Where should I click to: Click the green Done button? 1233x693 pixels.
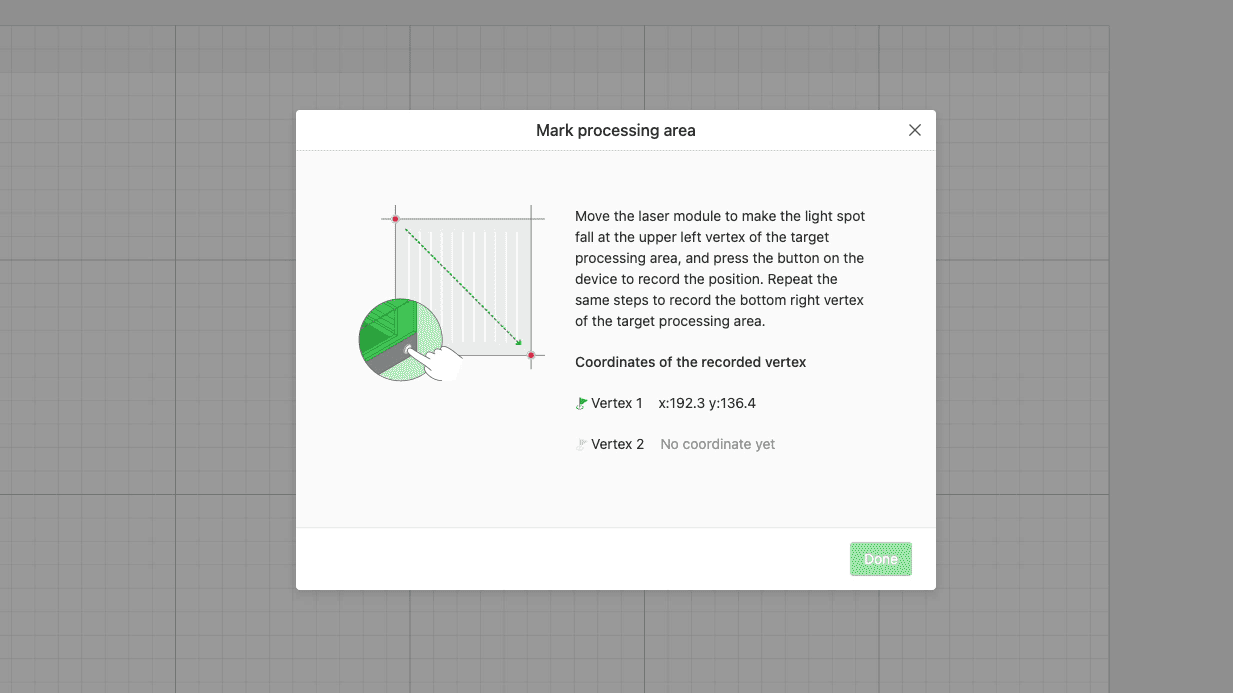coord(880,559)
